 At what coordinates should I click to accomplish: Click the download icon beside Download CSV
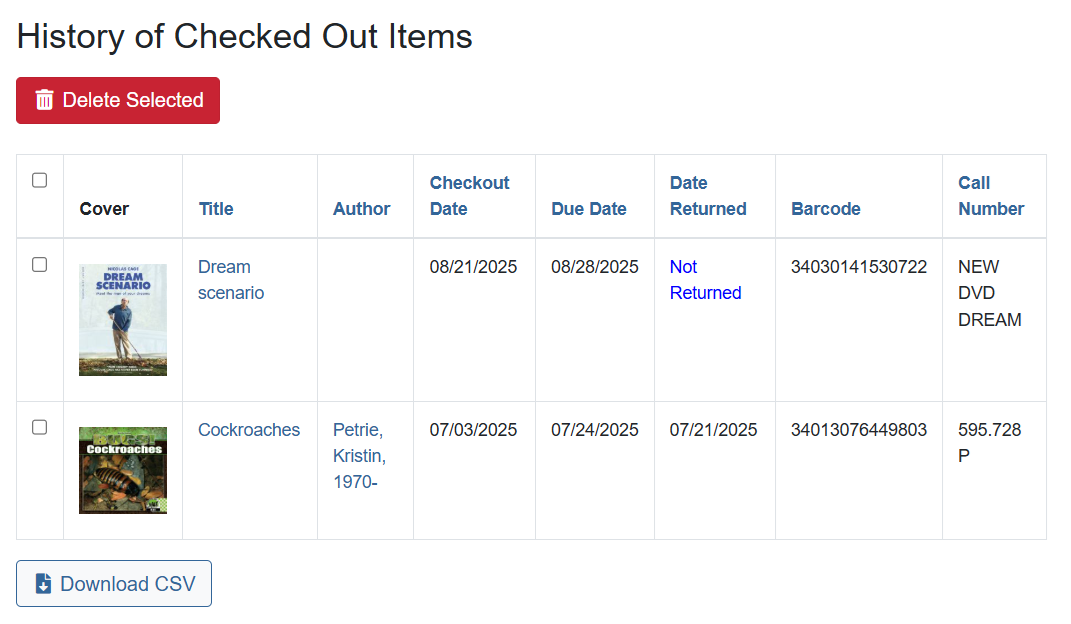(x=43, y=584)
